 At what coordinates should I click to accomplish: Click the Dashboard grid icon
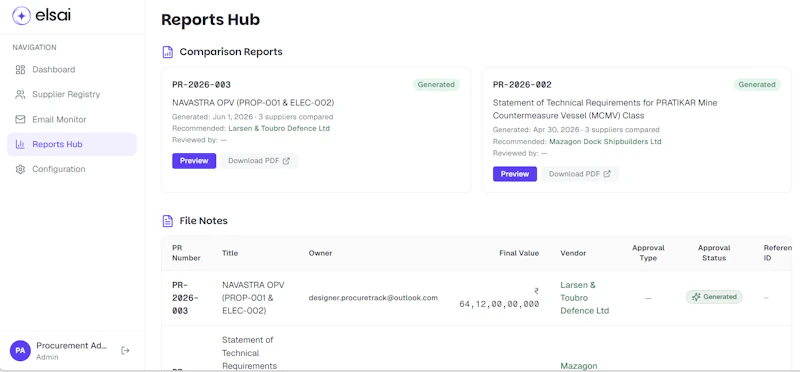tap(20, 69)
